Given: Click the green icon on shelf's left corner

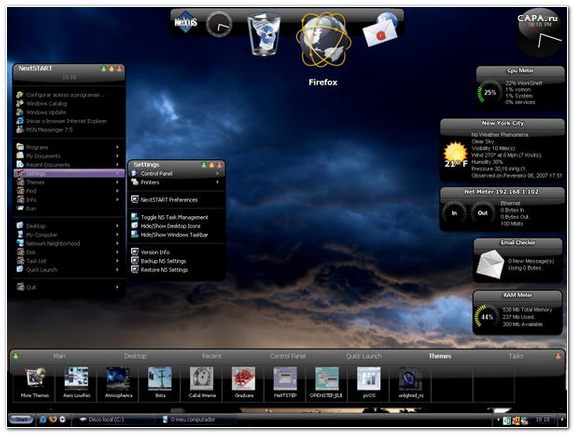Looking at the screenshot, I should click(16, 355).
